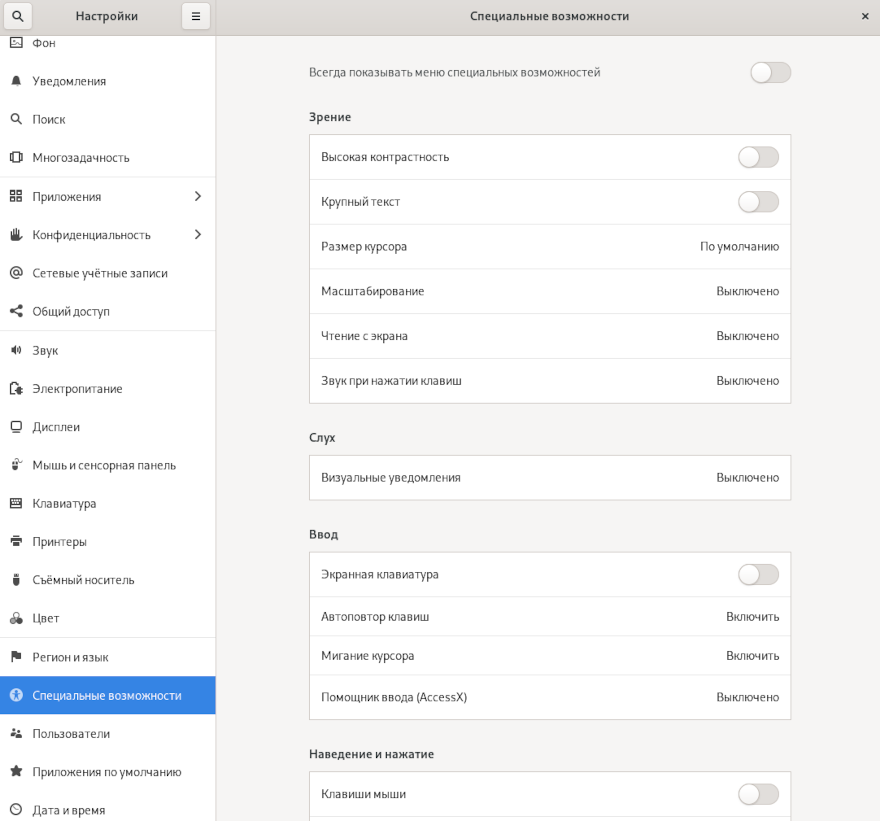The image size is (880, 821).
Task: Open the hamburger menu in Settings header
Action: tap(196, 16)
